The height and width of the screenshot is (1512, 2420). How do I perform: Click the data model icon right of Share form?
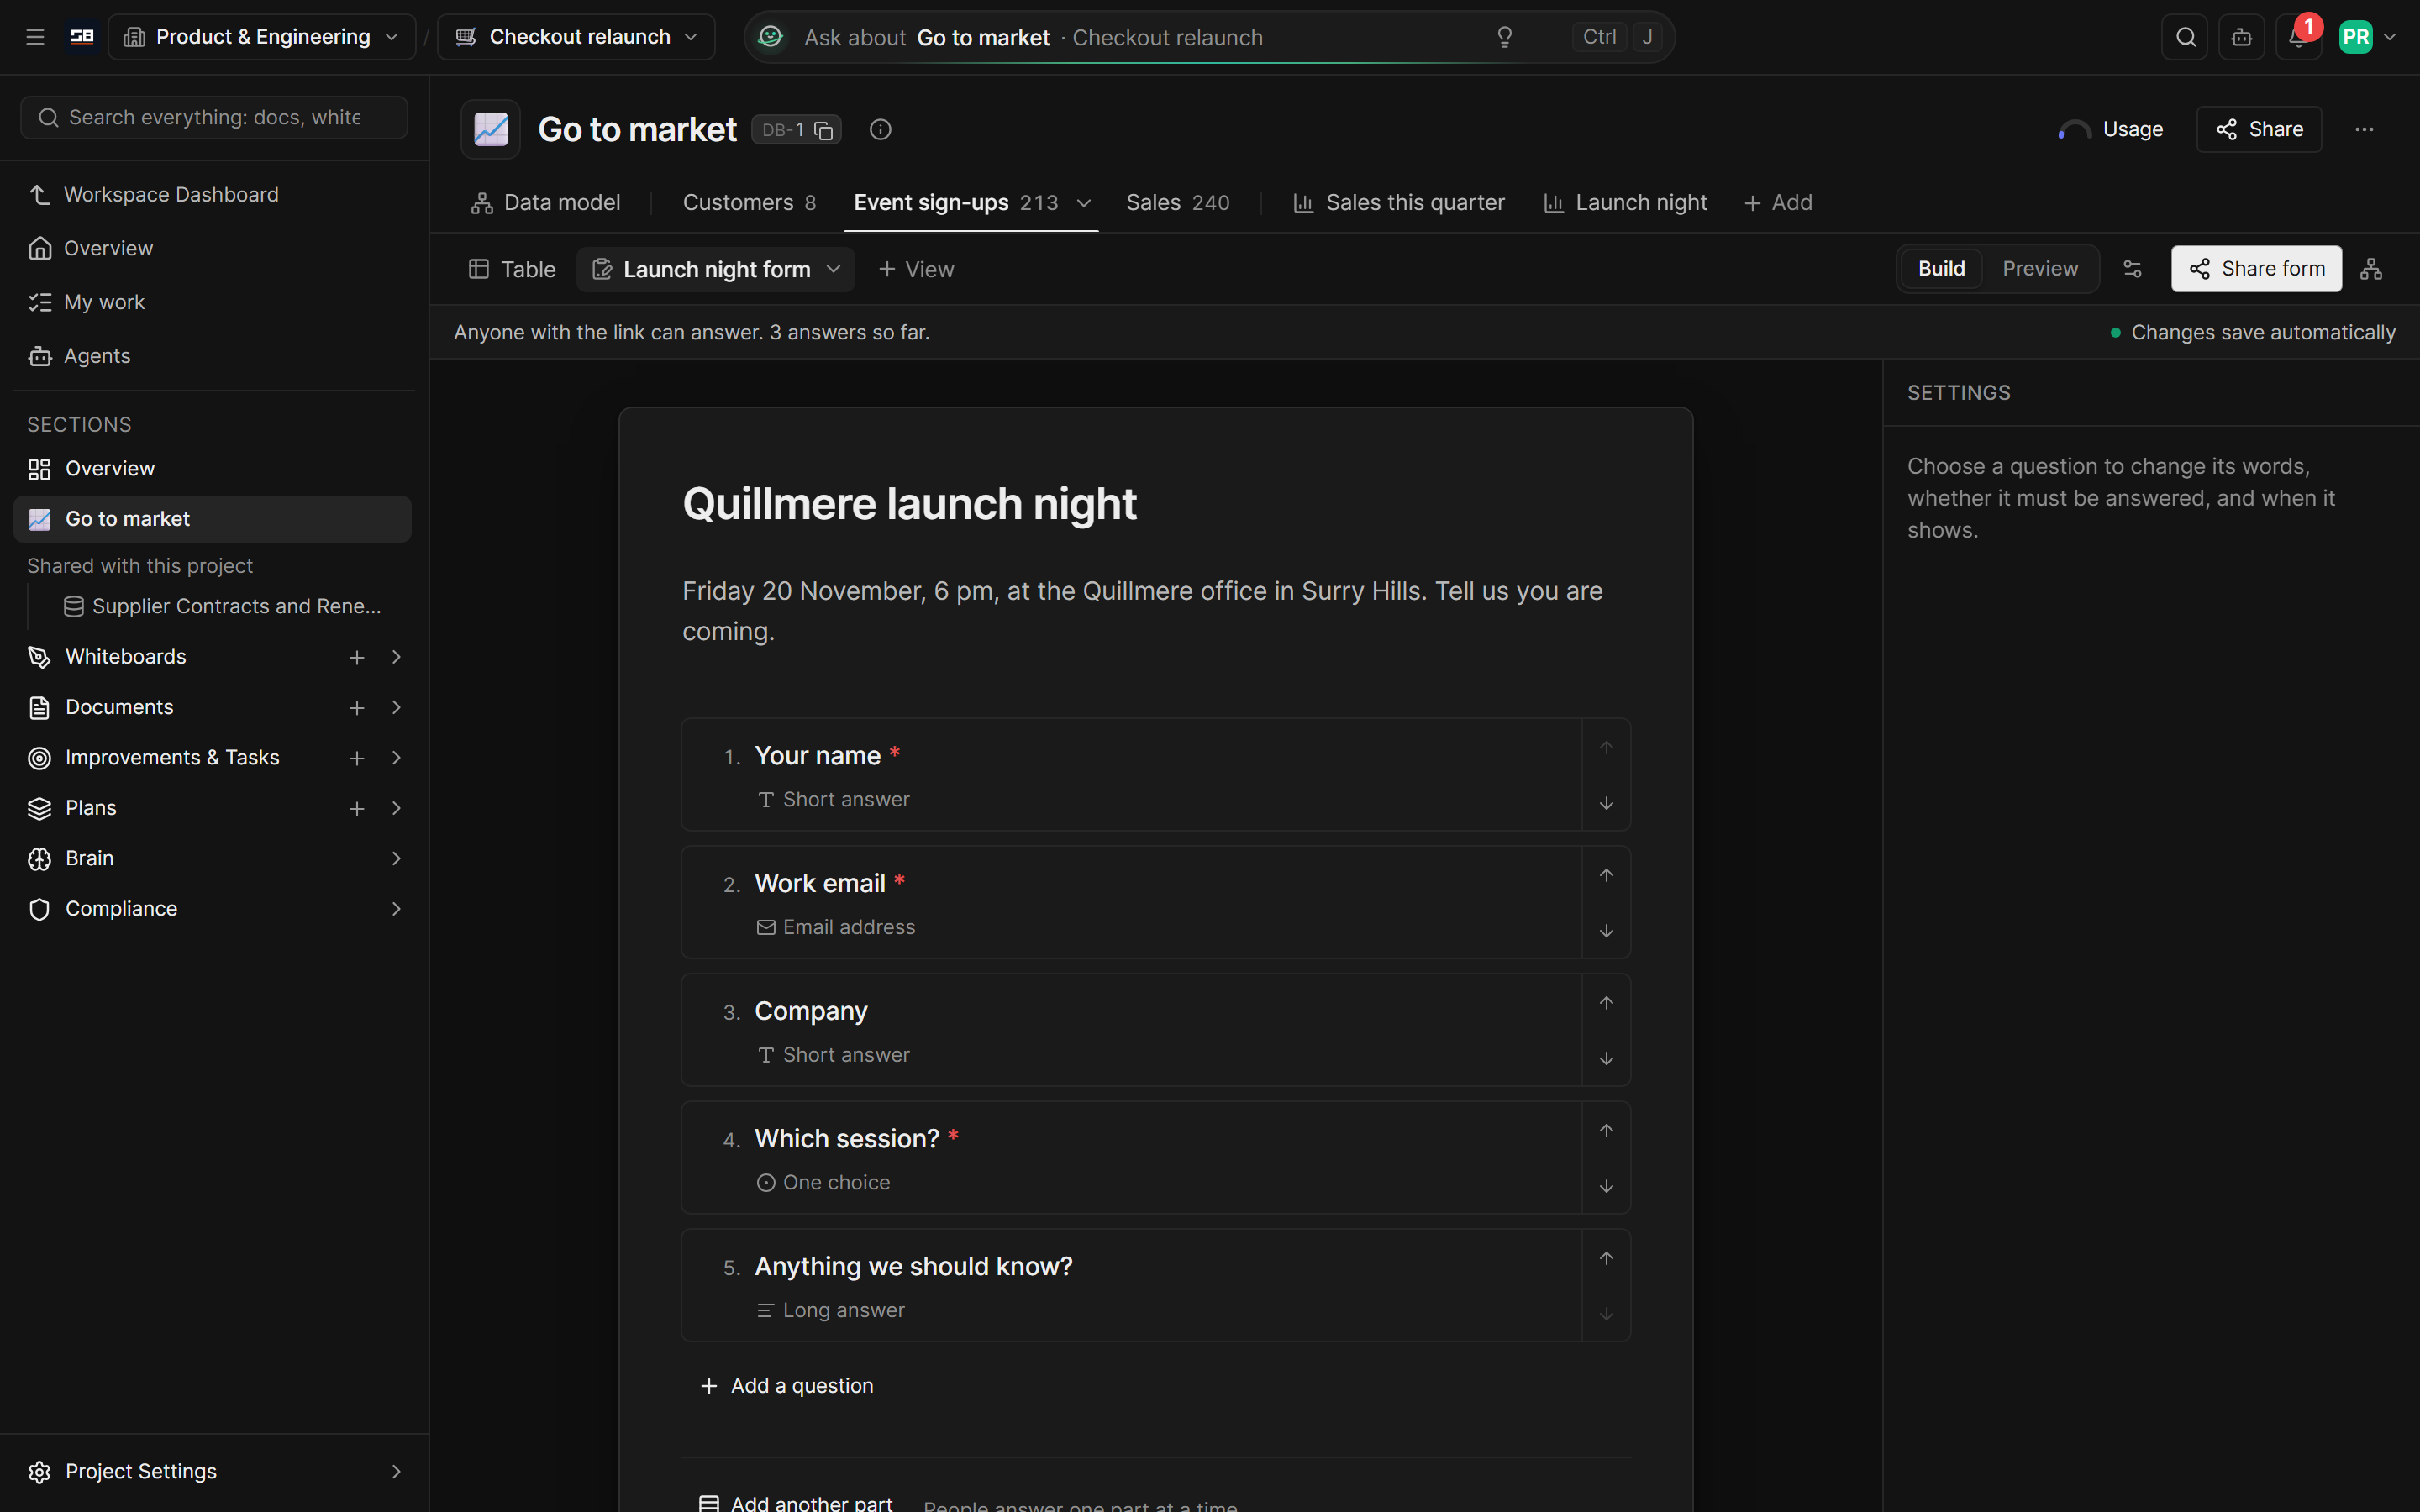tap(2371, 269)
